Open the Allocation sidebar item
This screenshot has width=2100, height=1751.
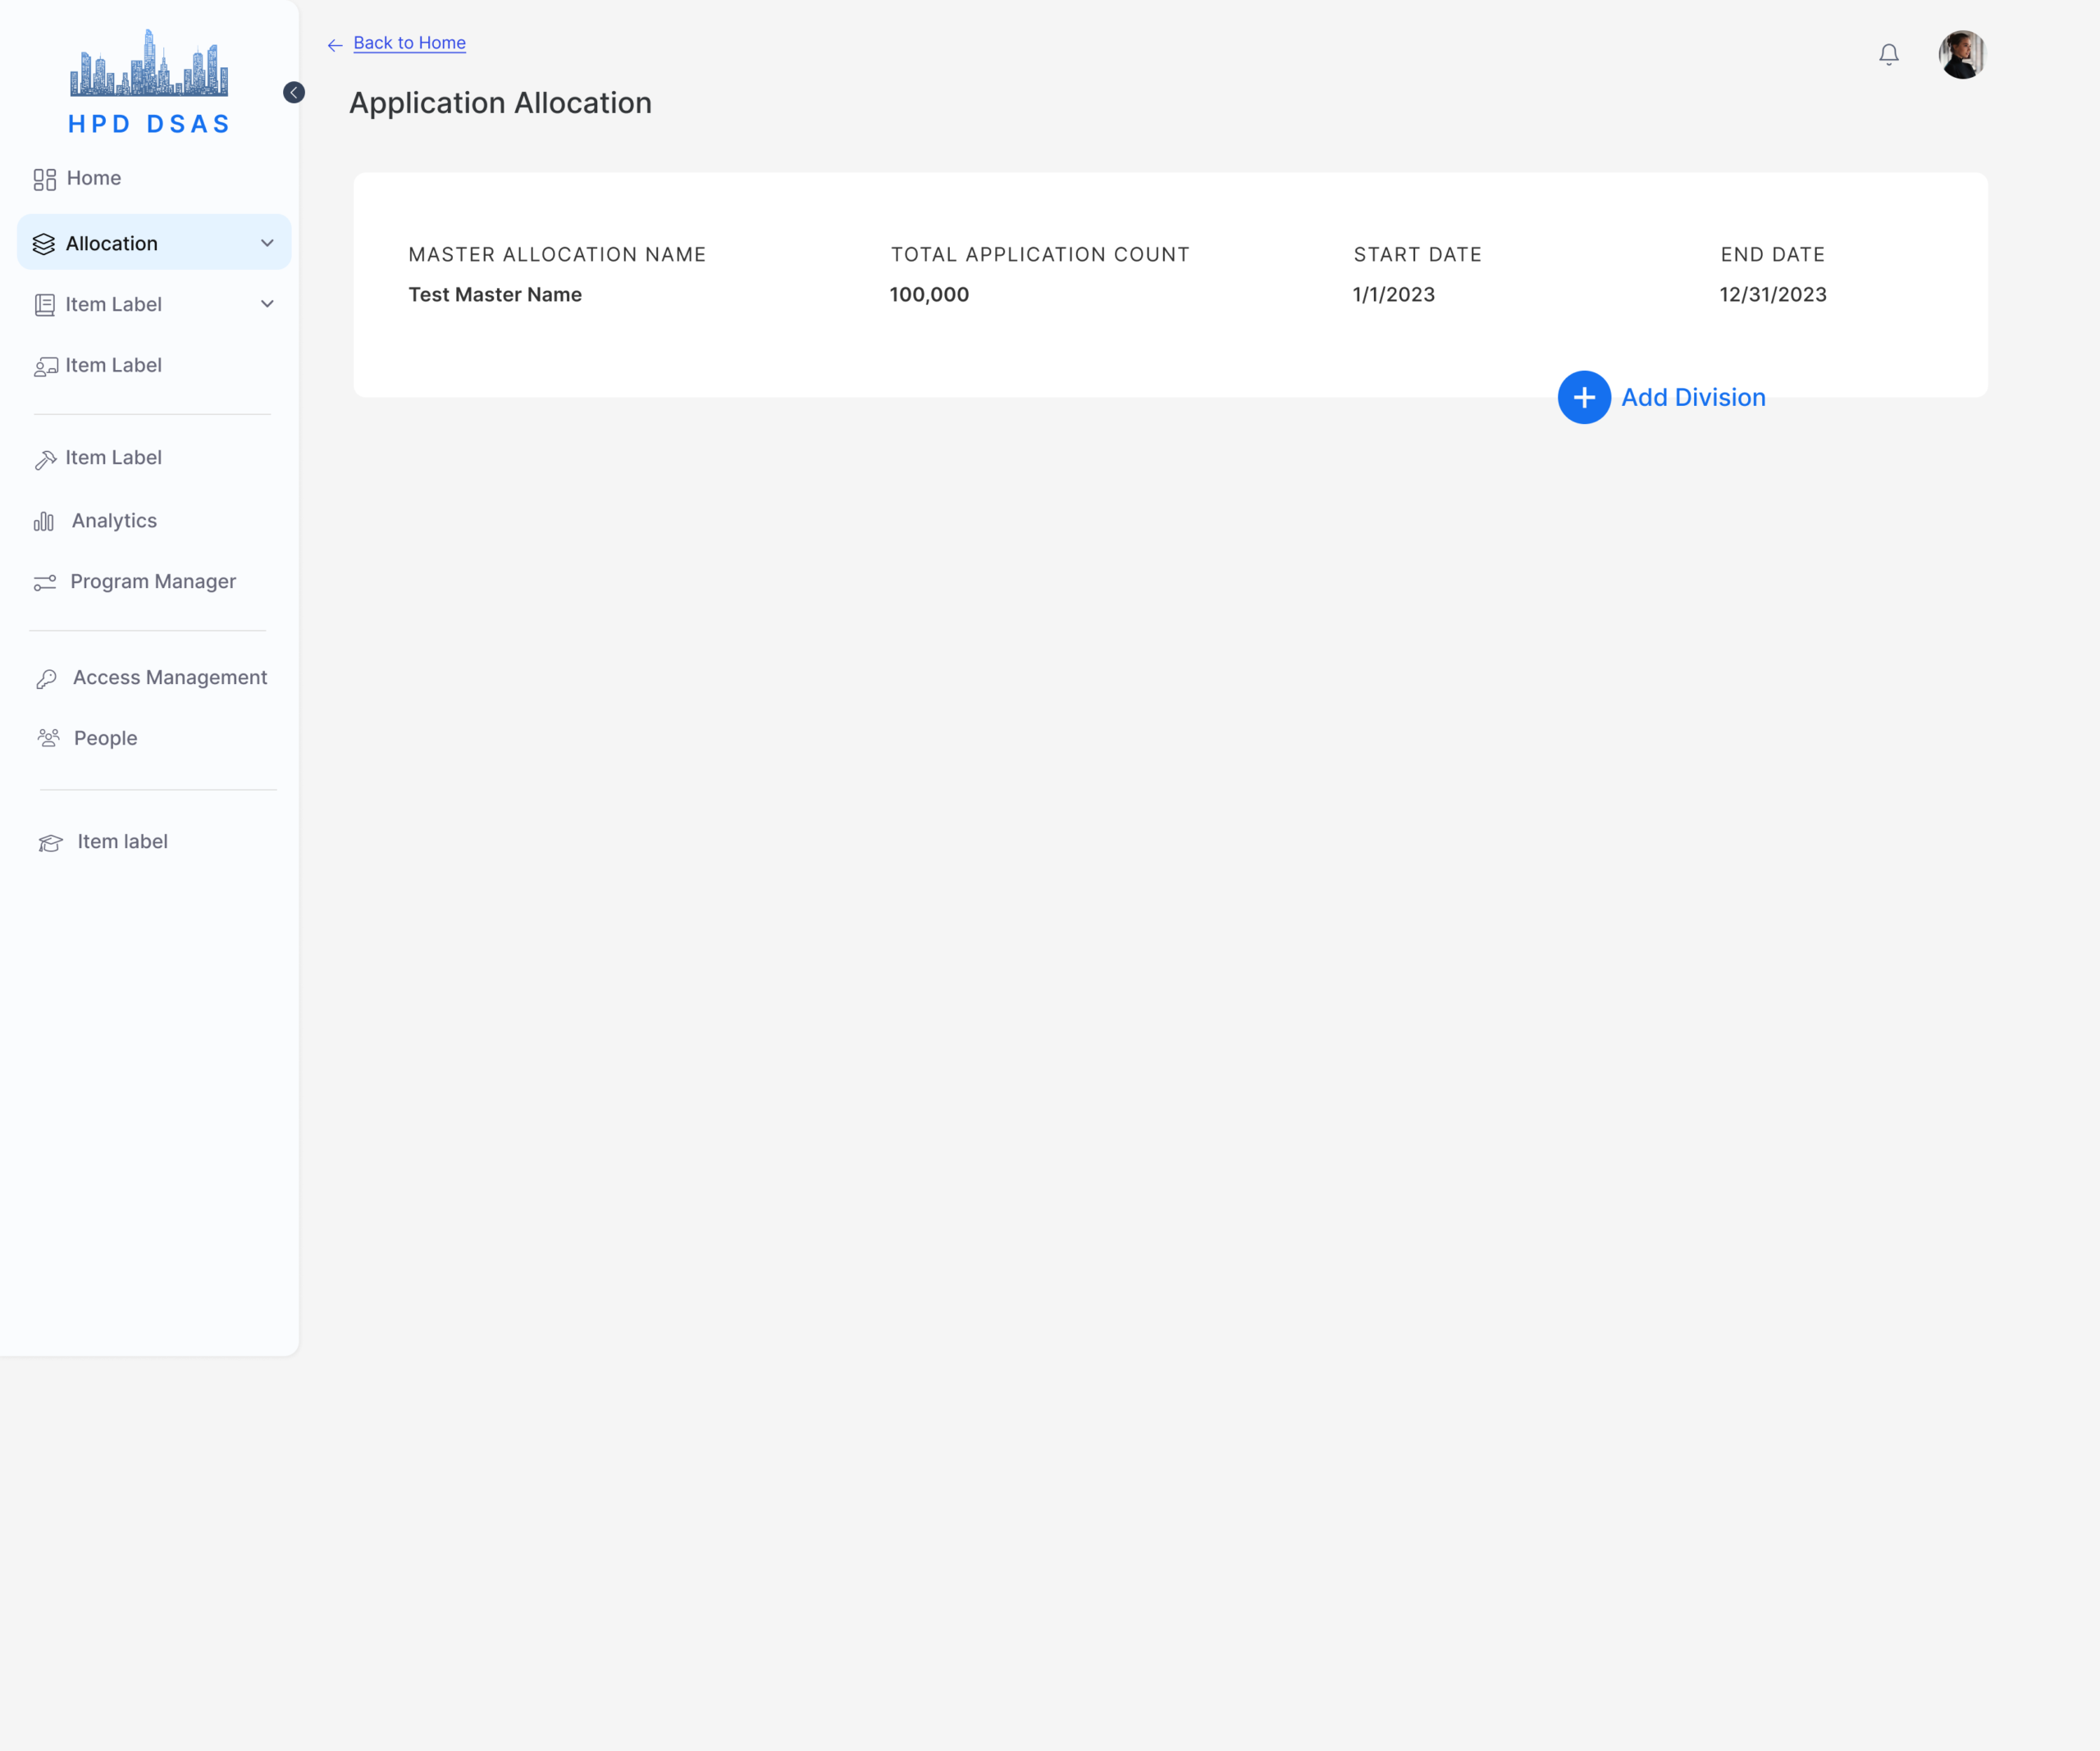click(112, 243)
